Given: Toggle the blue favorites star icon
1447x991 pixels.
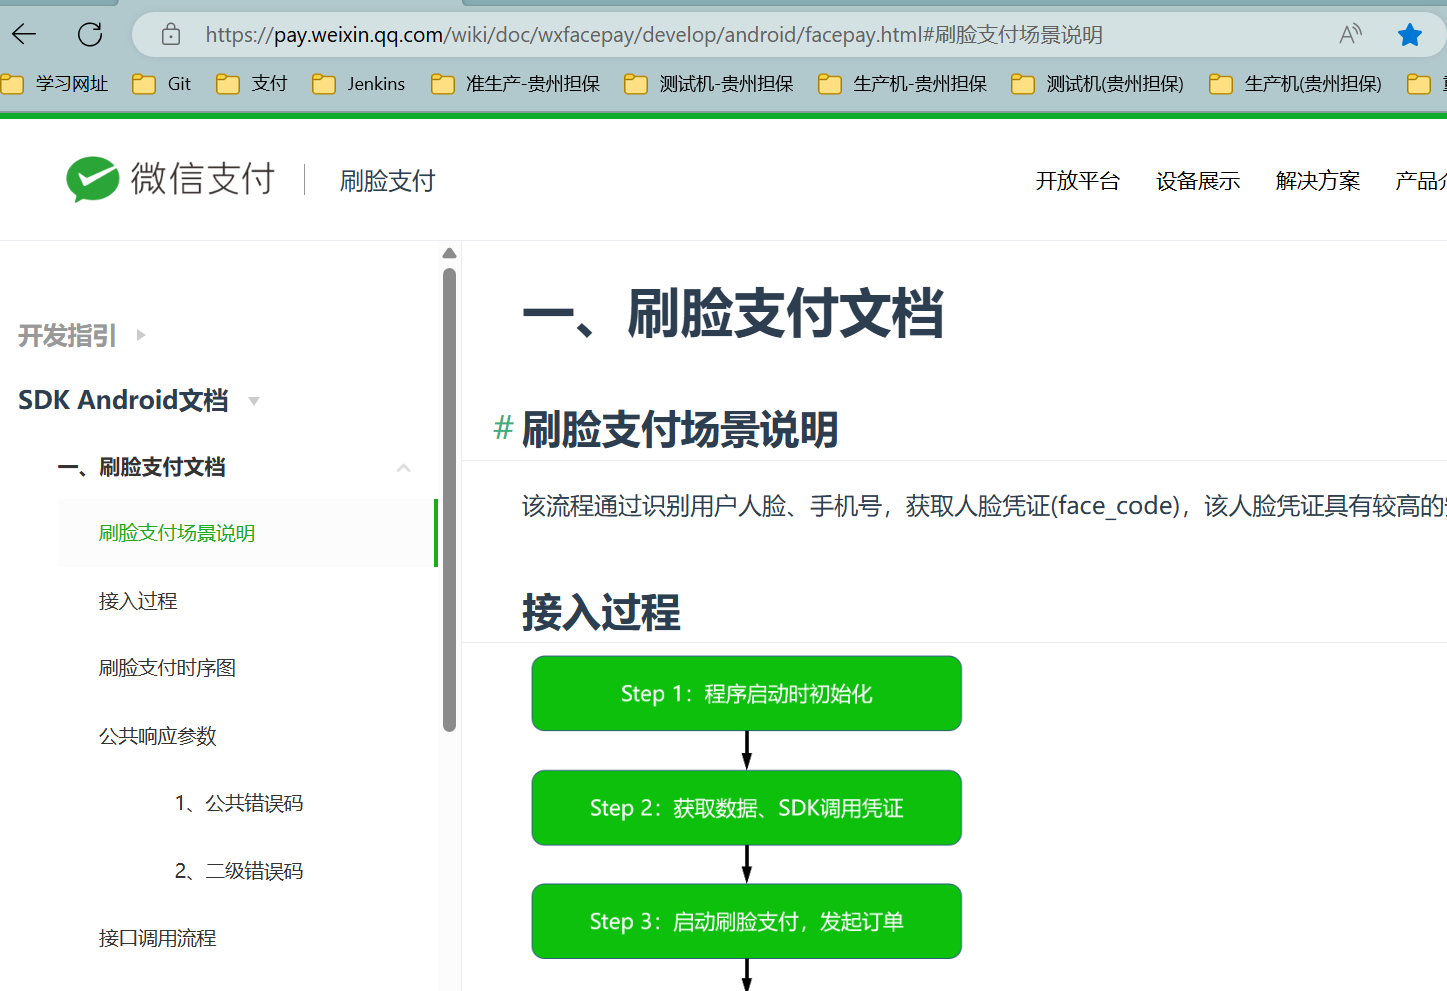Looking at the screenshot, I should [x=1410, y=35].
